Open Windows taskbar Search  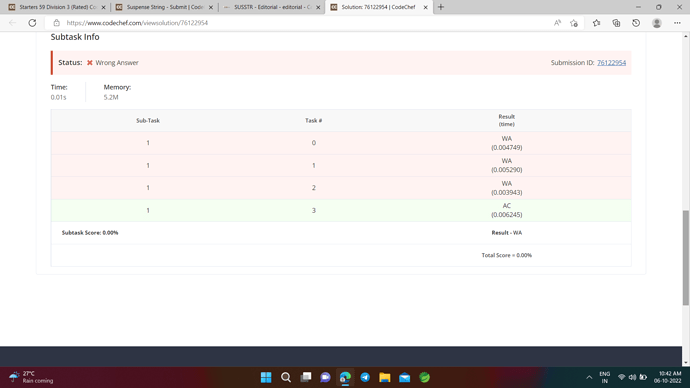click(286, 377)
